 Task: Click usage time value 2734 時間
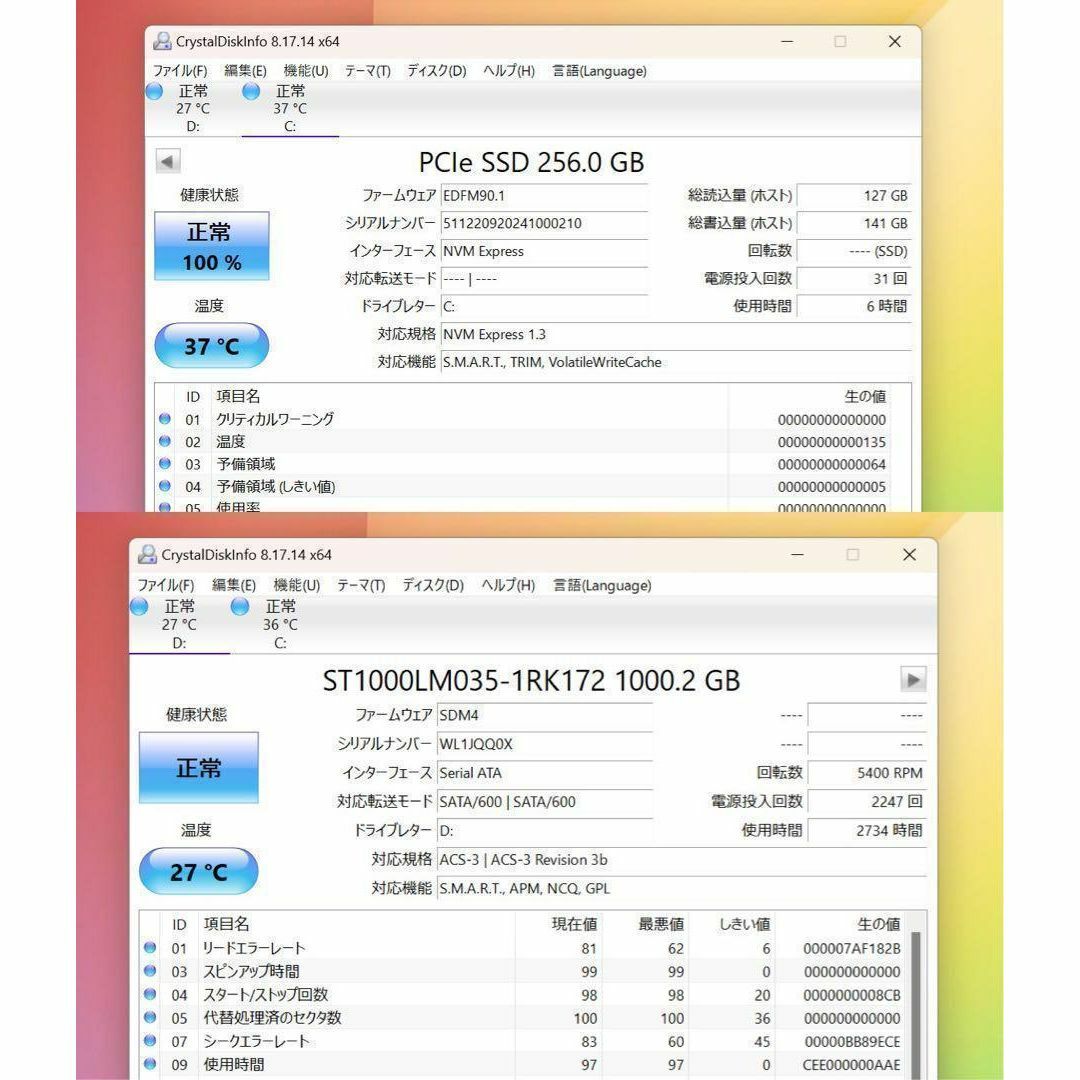[x=866, y=830]
